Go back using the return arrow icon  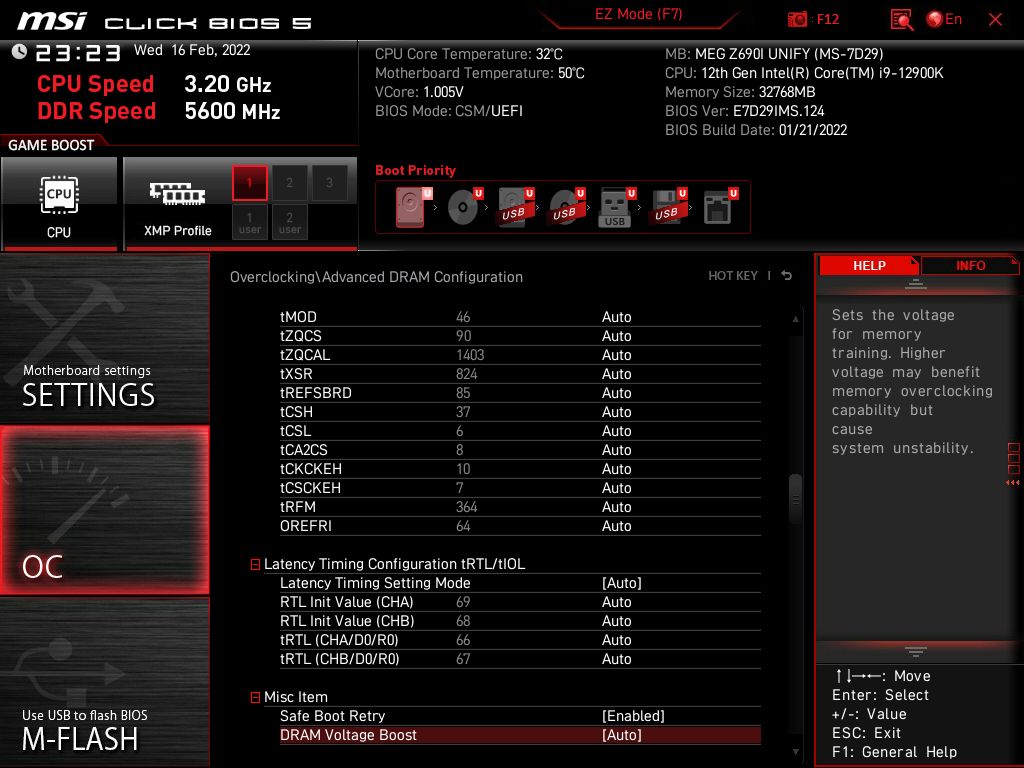[x=786, y=276]
